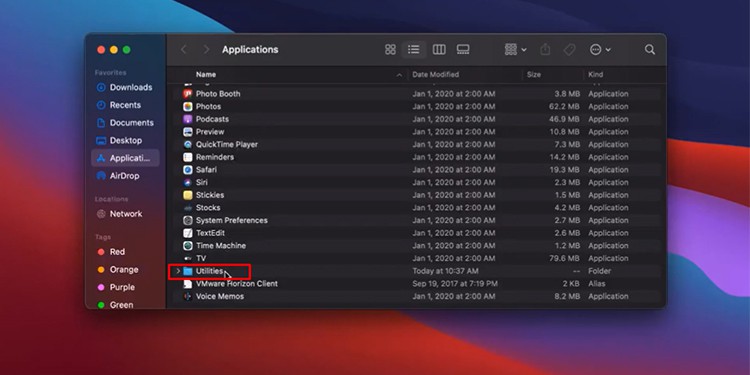Click the Share toolbar icon
750x375 pixels.
click(545, 49)
